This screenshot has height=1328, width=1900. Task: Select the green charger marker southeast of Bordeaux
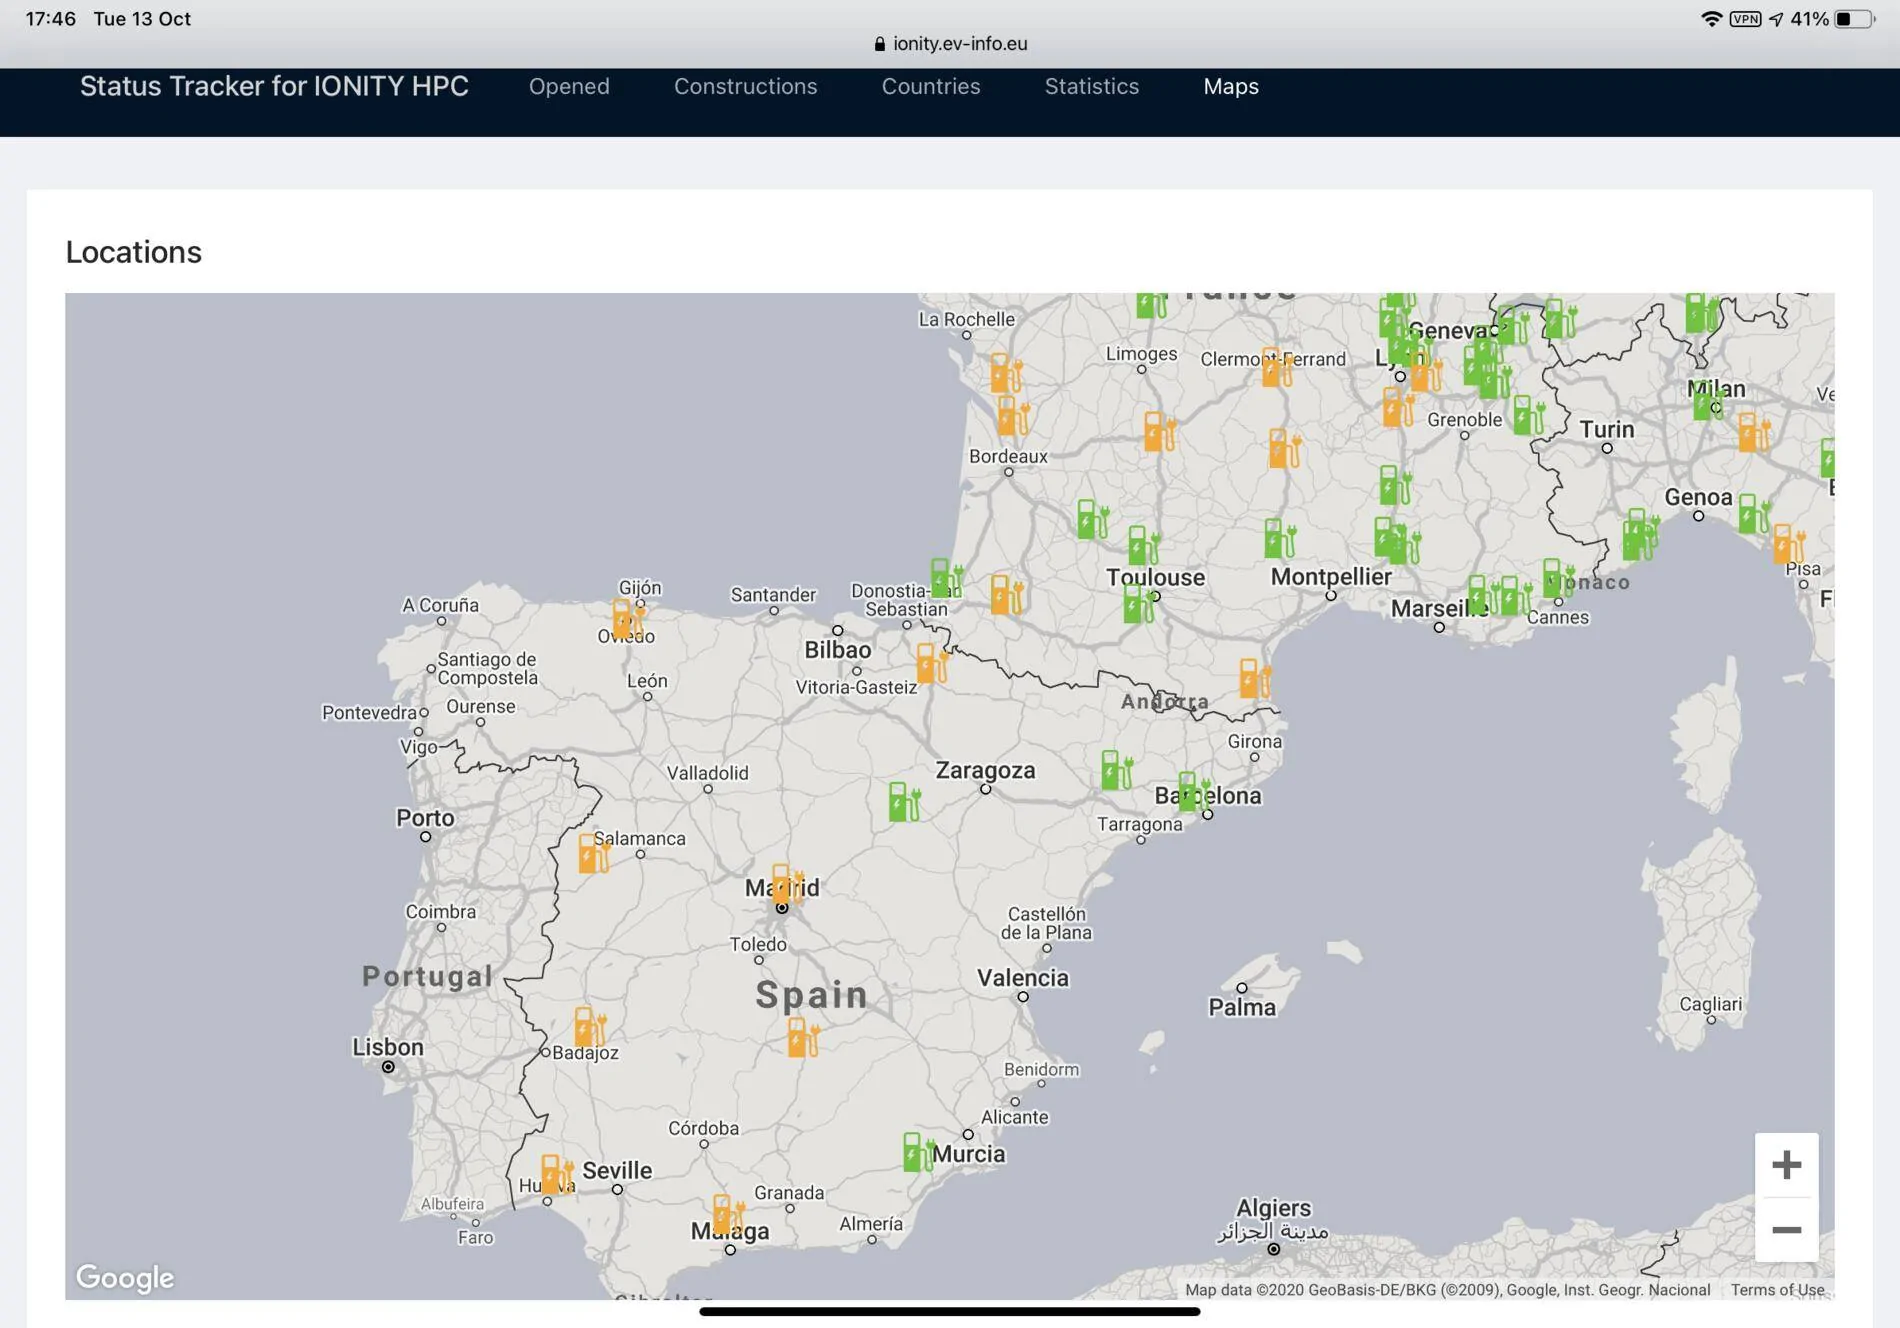[1092, 520]
